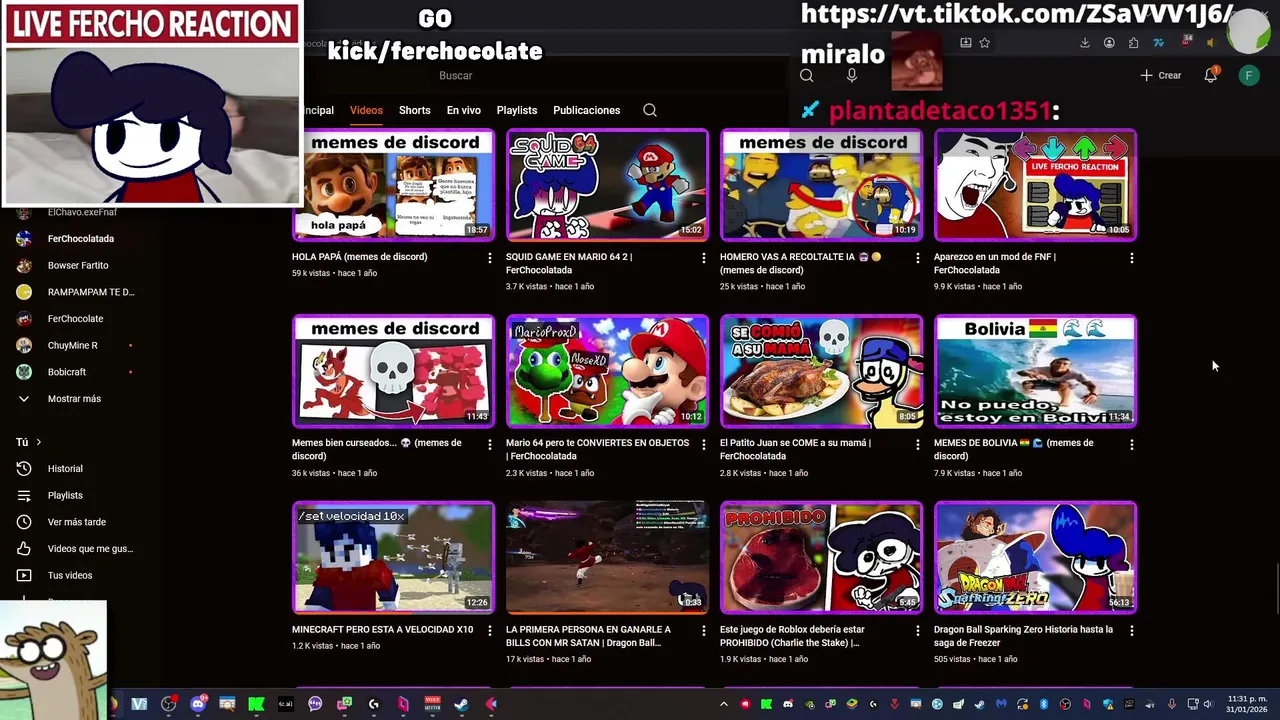Switch to the Publicaciones tab
The width and height of the screenshot is (1280, 720).
586,110
